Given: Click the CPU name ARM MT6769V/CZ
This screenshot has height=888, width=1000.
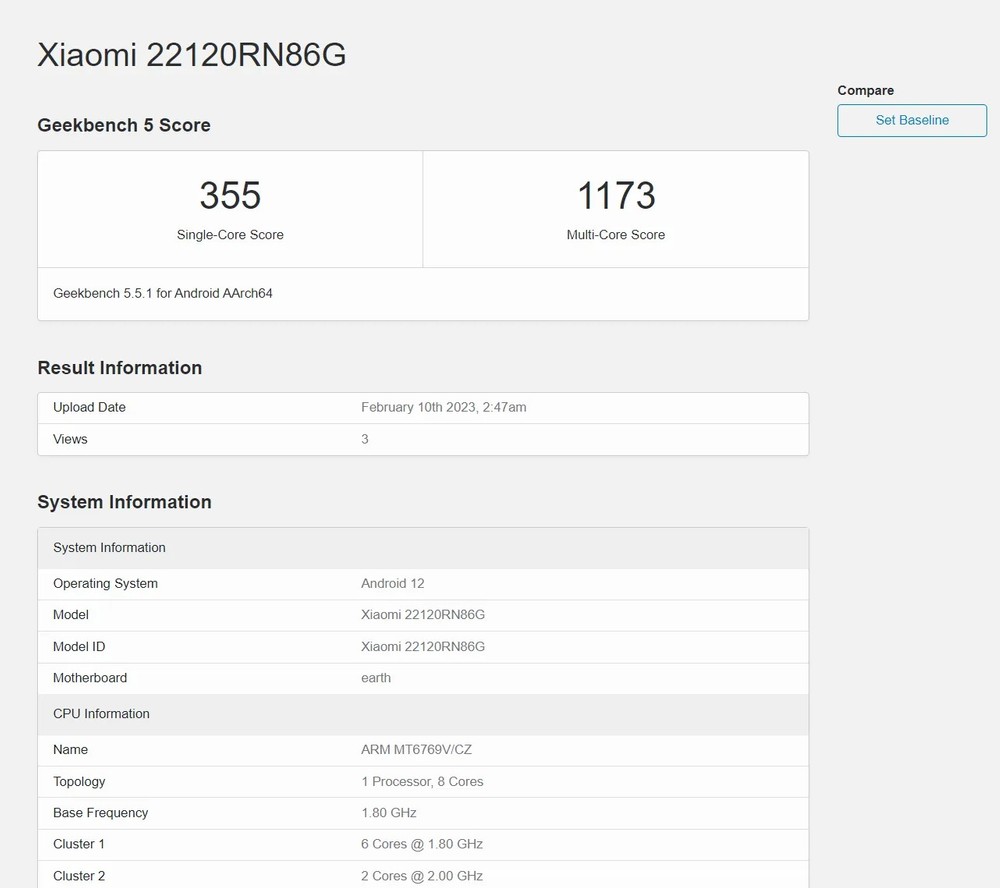Looking at the screenshot, I should pyautogui.click(x=416, y=750).
